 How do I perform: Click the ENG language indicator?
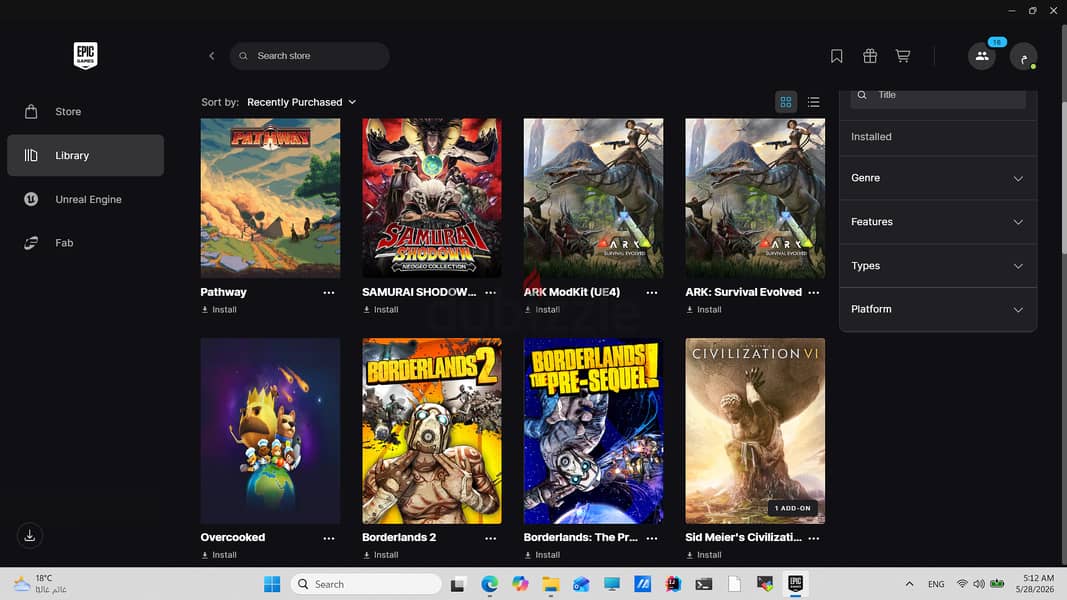click(936, 584)
